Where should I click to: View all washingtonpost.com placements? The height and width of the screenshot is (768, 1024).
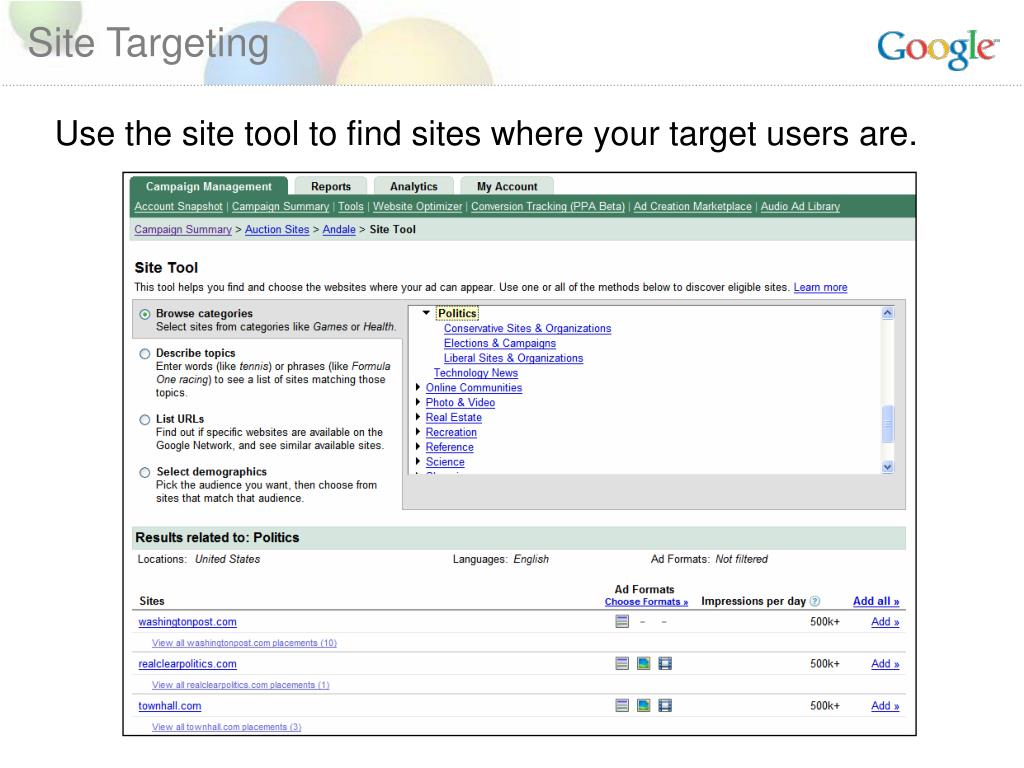pos(244,643)
